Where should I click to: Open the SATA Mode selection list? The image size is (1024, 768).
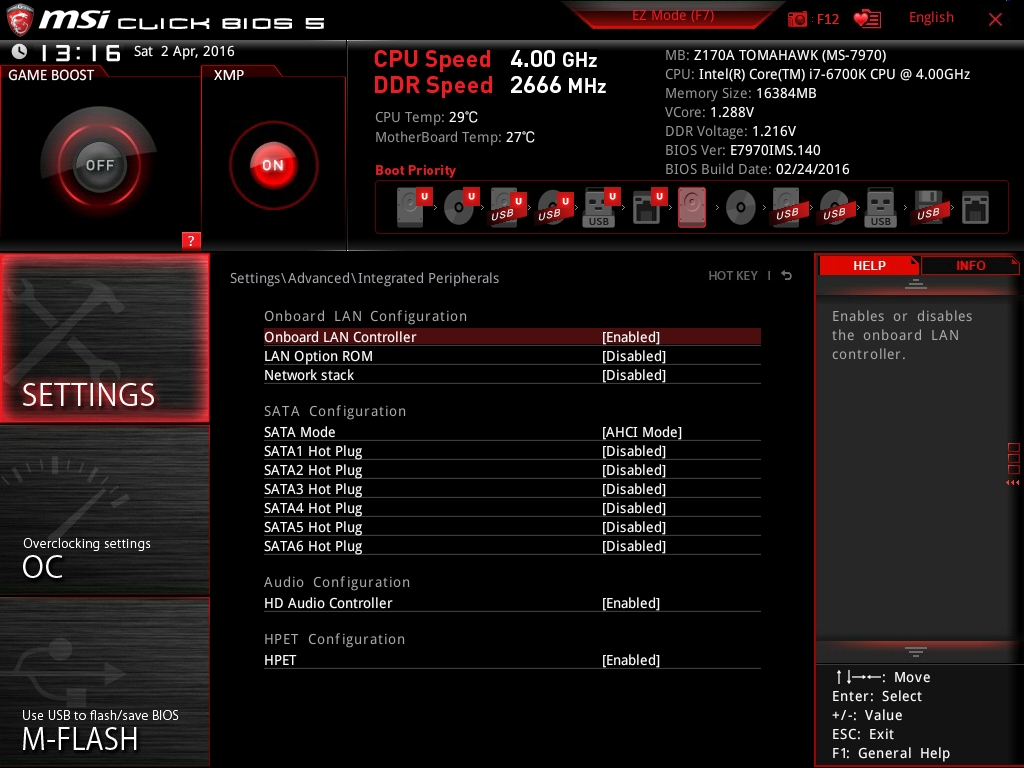512,432
